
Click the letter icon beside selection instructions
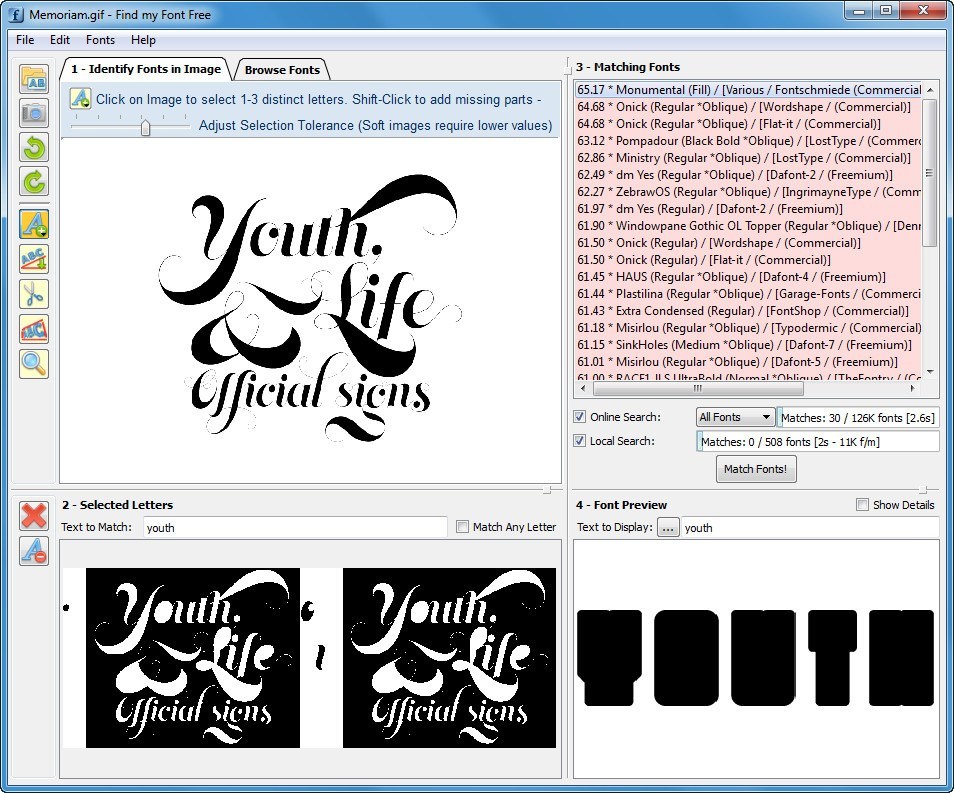tap(80, 99)
